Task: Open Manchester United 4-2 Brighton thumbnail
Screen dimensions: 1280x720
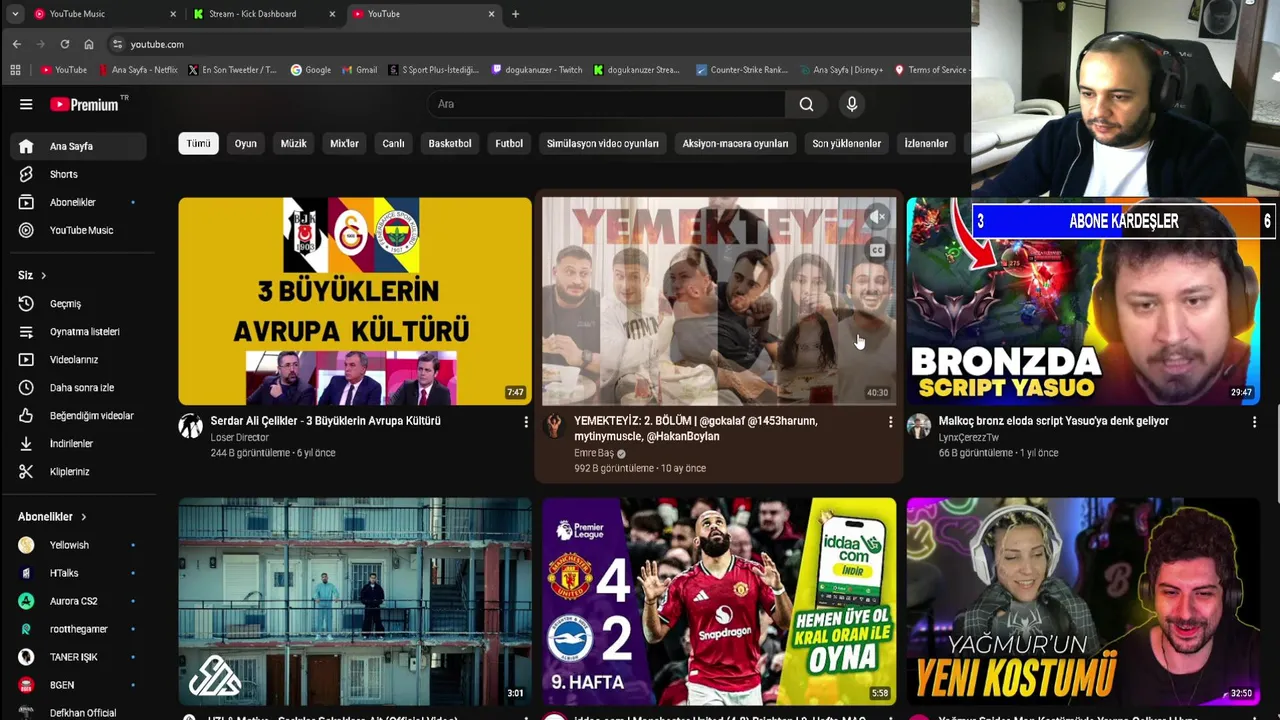Action: point(719,602)
